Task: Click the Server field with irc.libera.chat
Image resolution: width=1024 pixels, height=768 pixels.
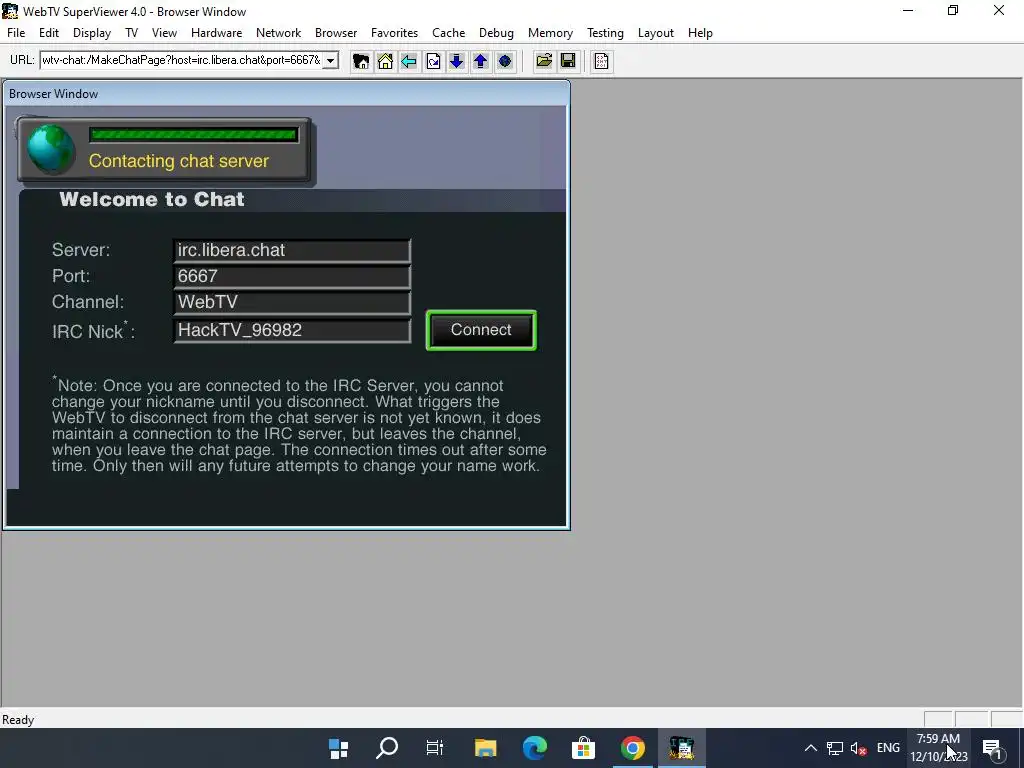Action: coord(292,251)
